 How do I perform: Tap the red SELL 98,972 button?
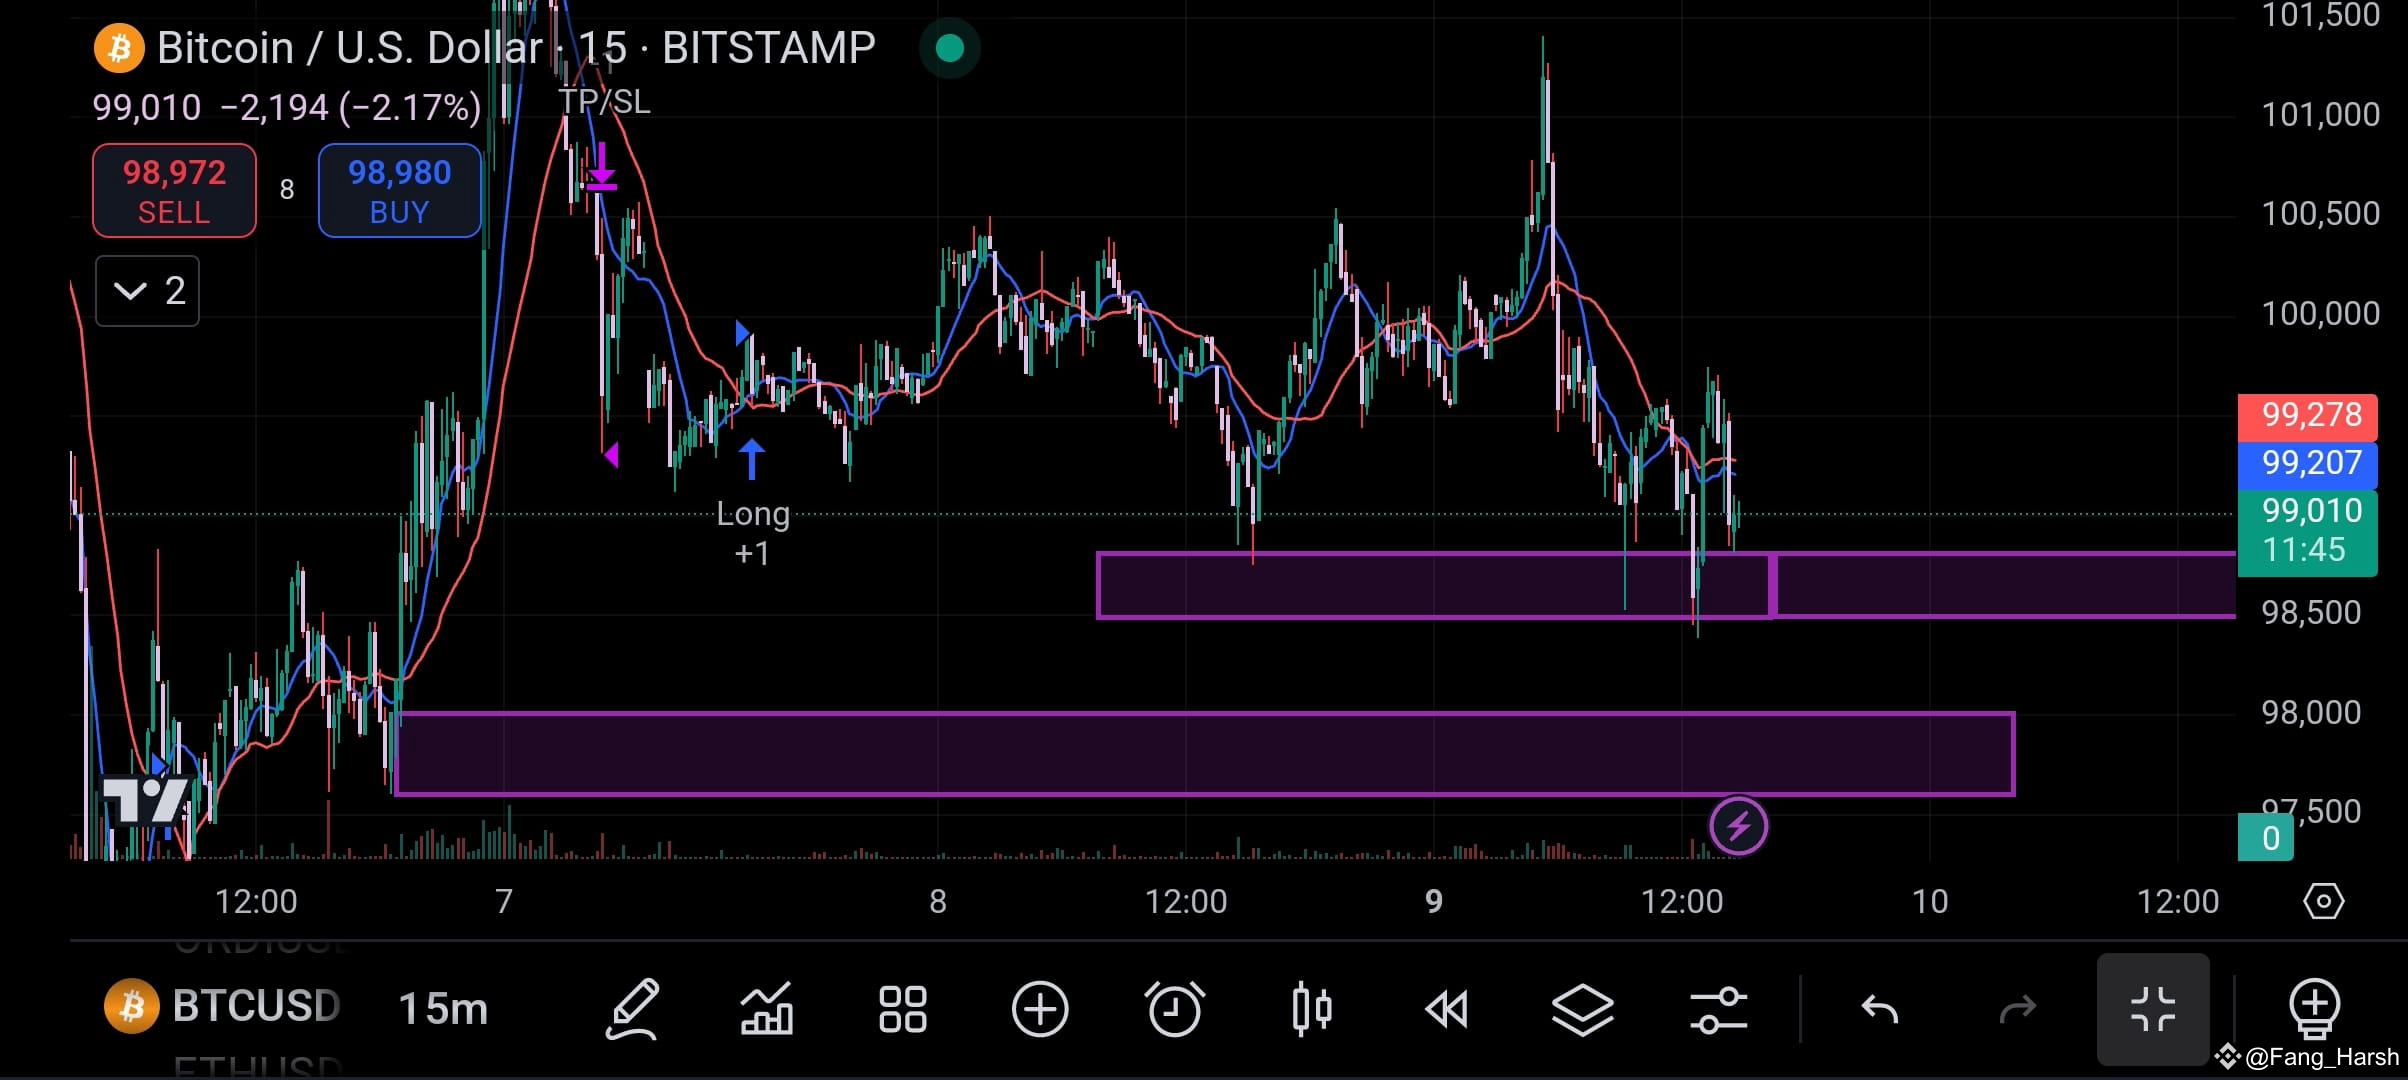pos(174,191)
